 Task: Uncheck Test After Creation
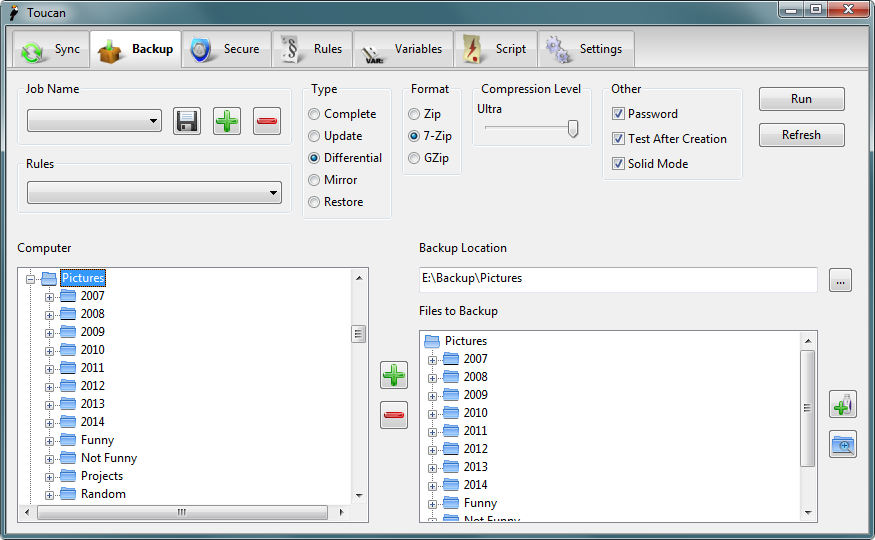pyautogui.click(x=619, y=139)
